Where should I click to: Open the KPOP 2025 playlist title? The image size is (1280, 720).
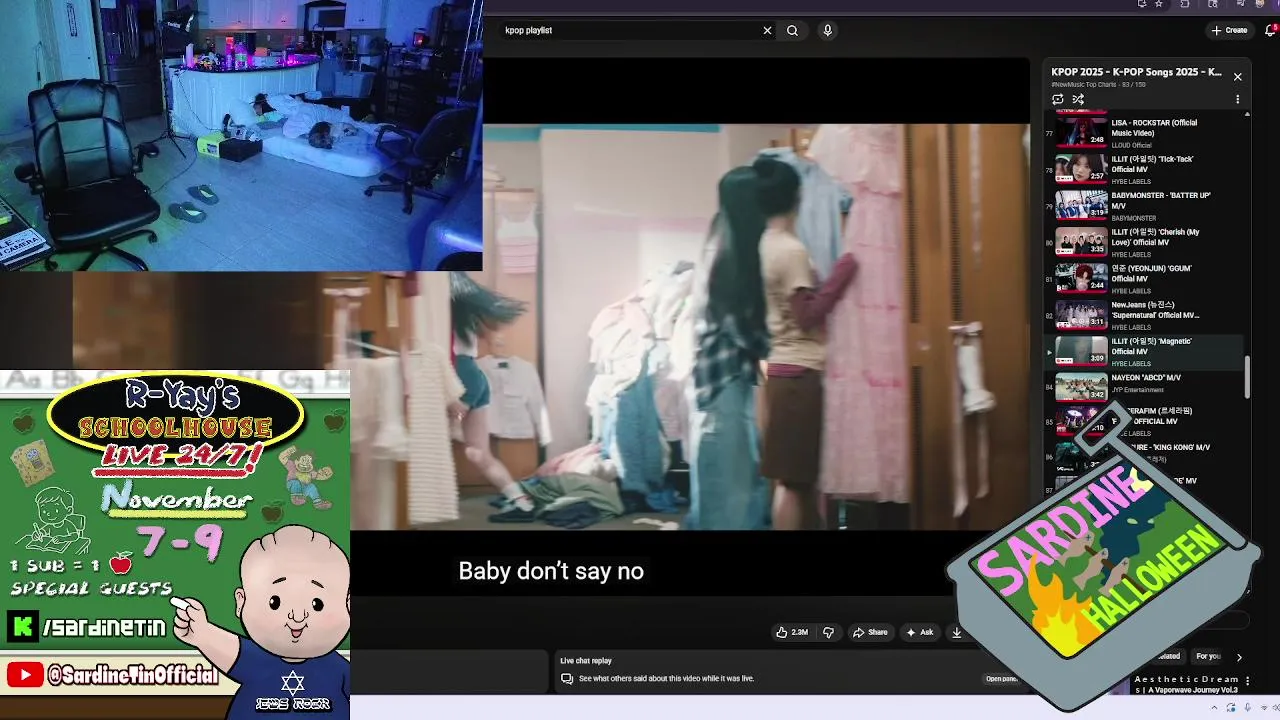1136,72
